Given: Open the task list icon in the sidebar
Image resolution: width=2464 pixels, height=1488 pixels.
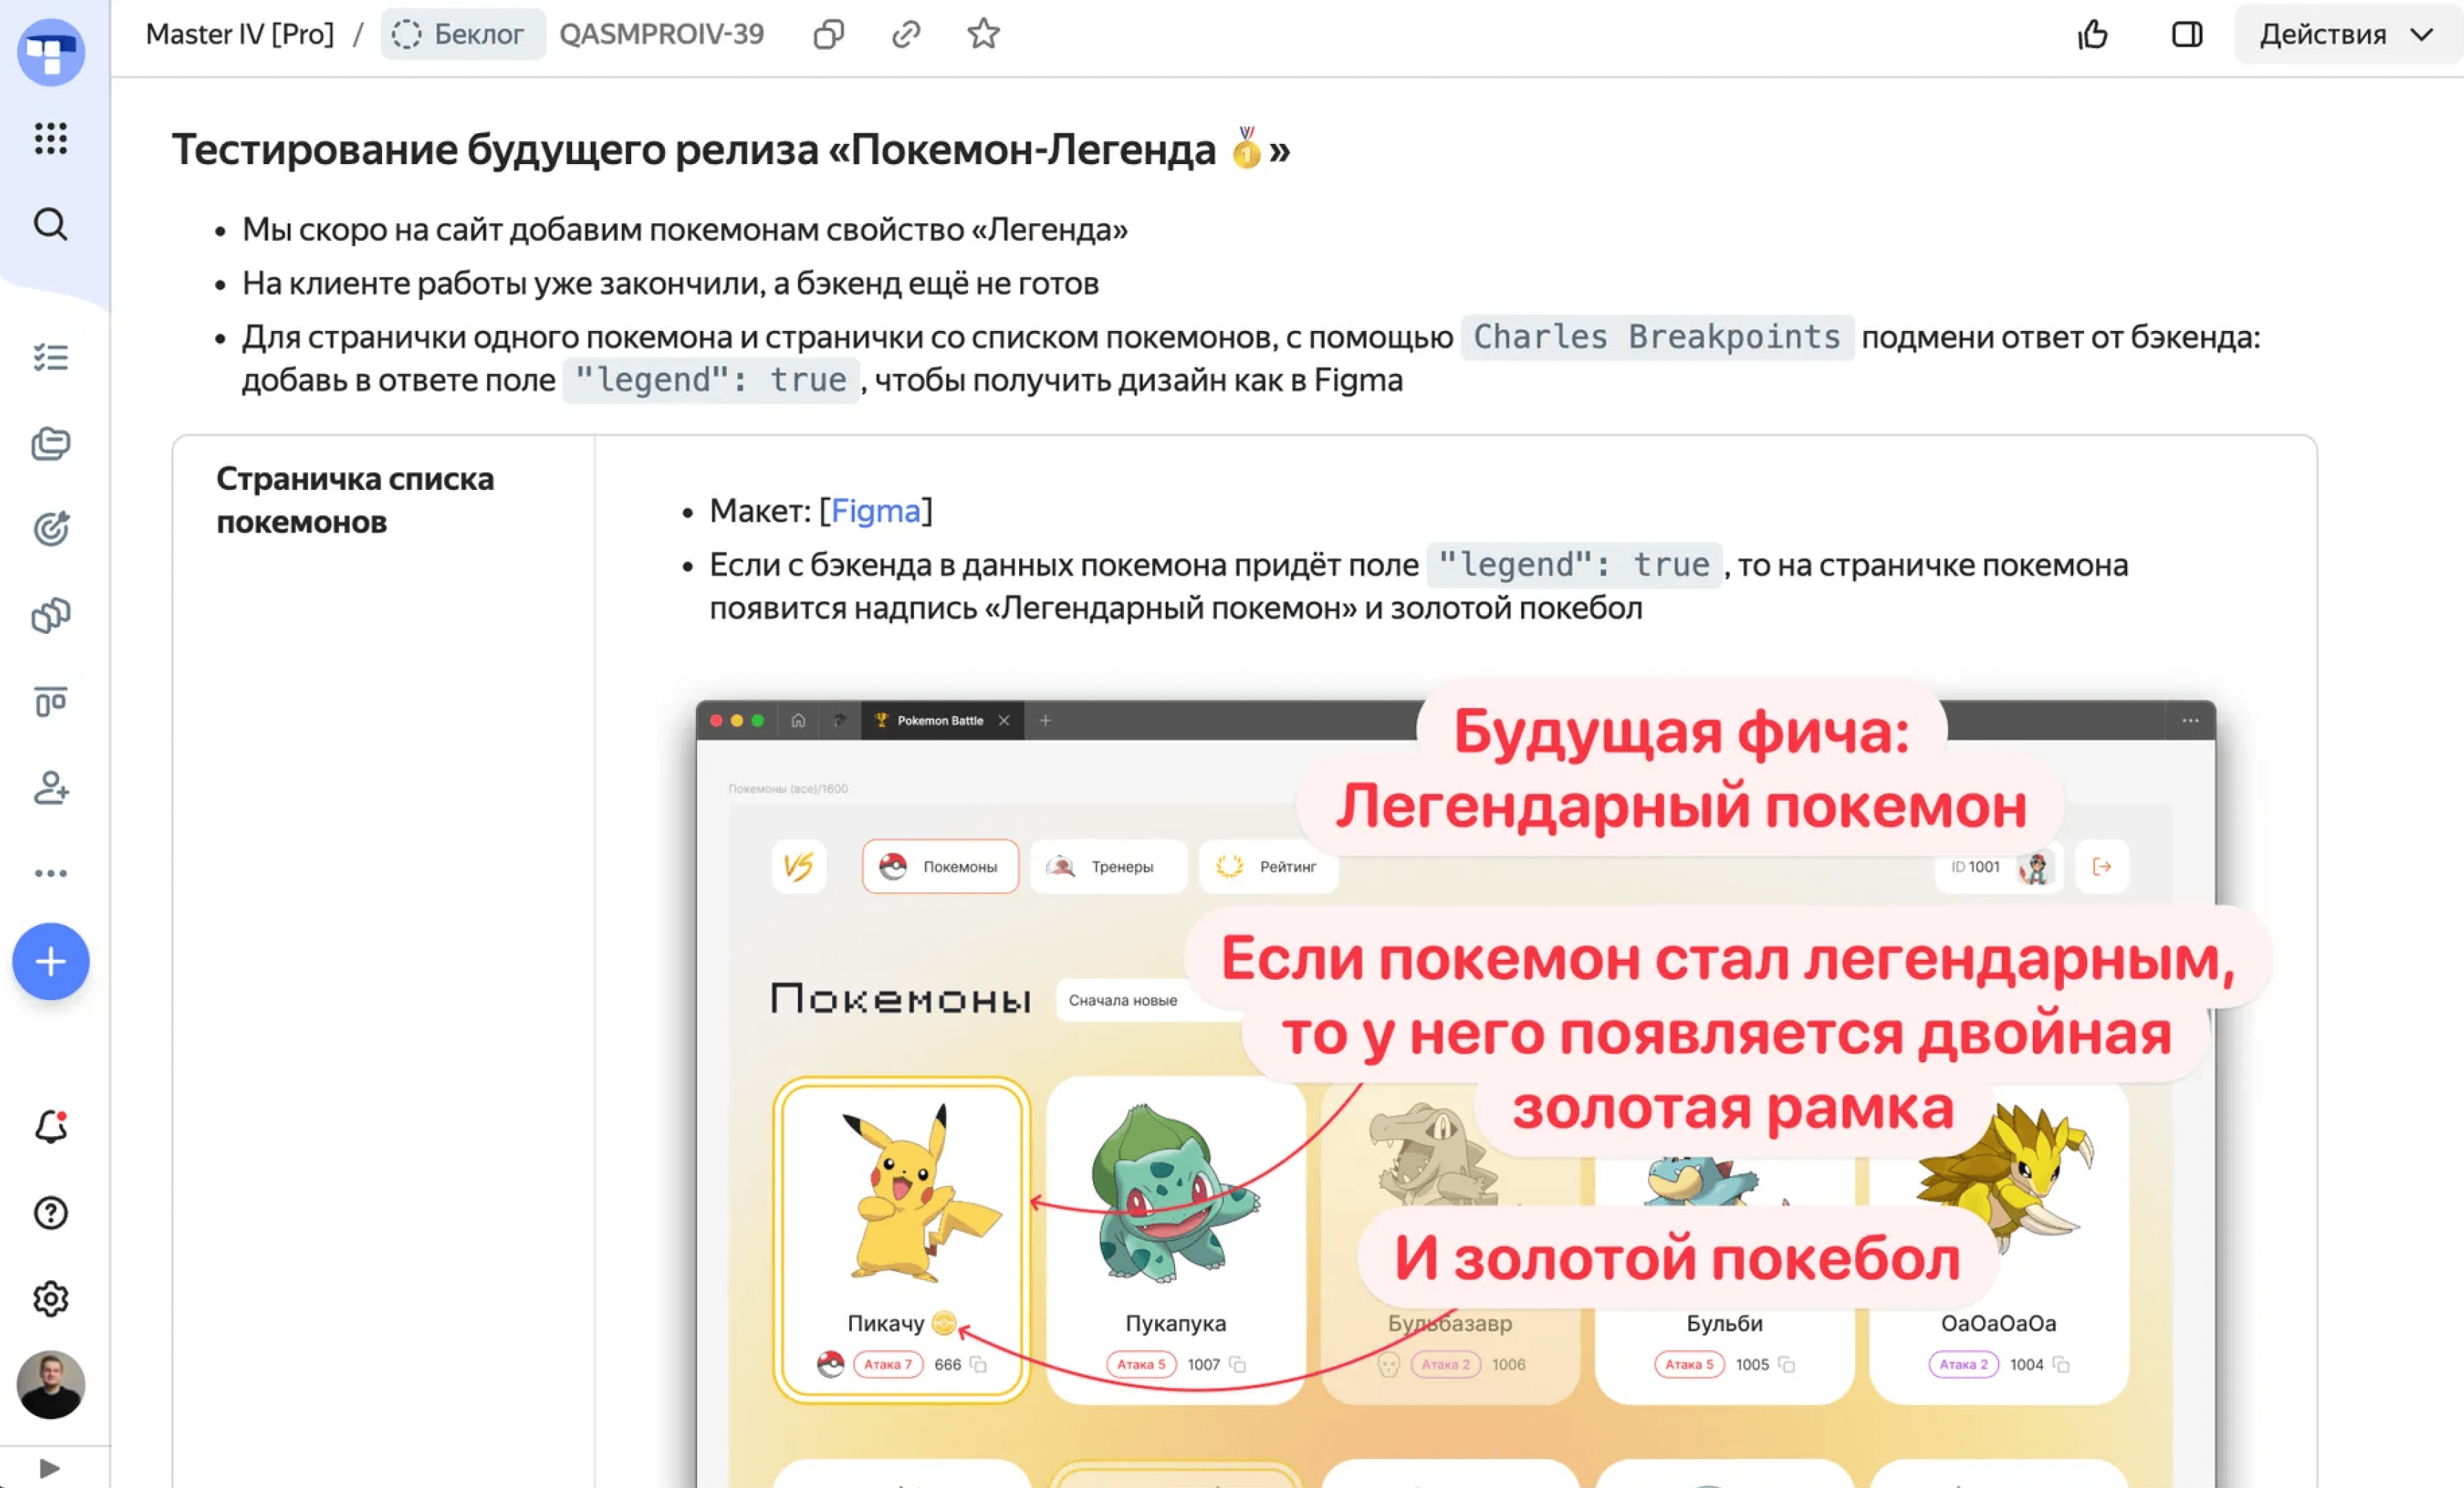Looking at the screenshot, I should (x=50, y=357).
